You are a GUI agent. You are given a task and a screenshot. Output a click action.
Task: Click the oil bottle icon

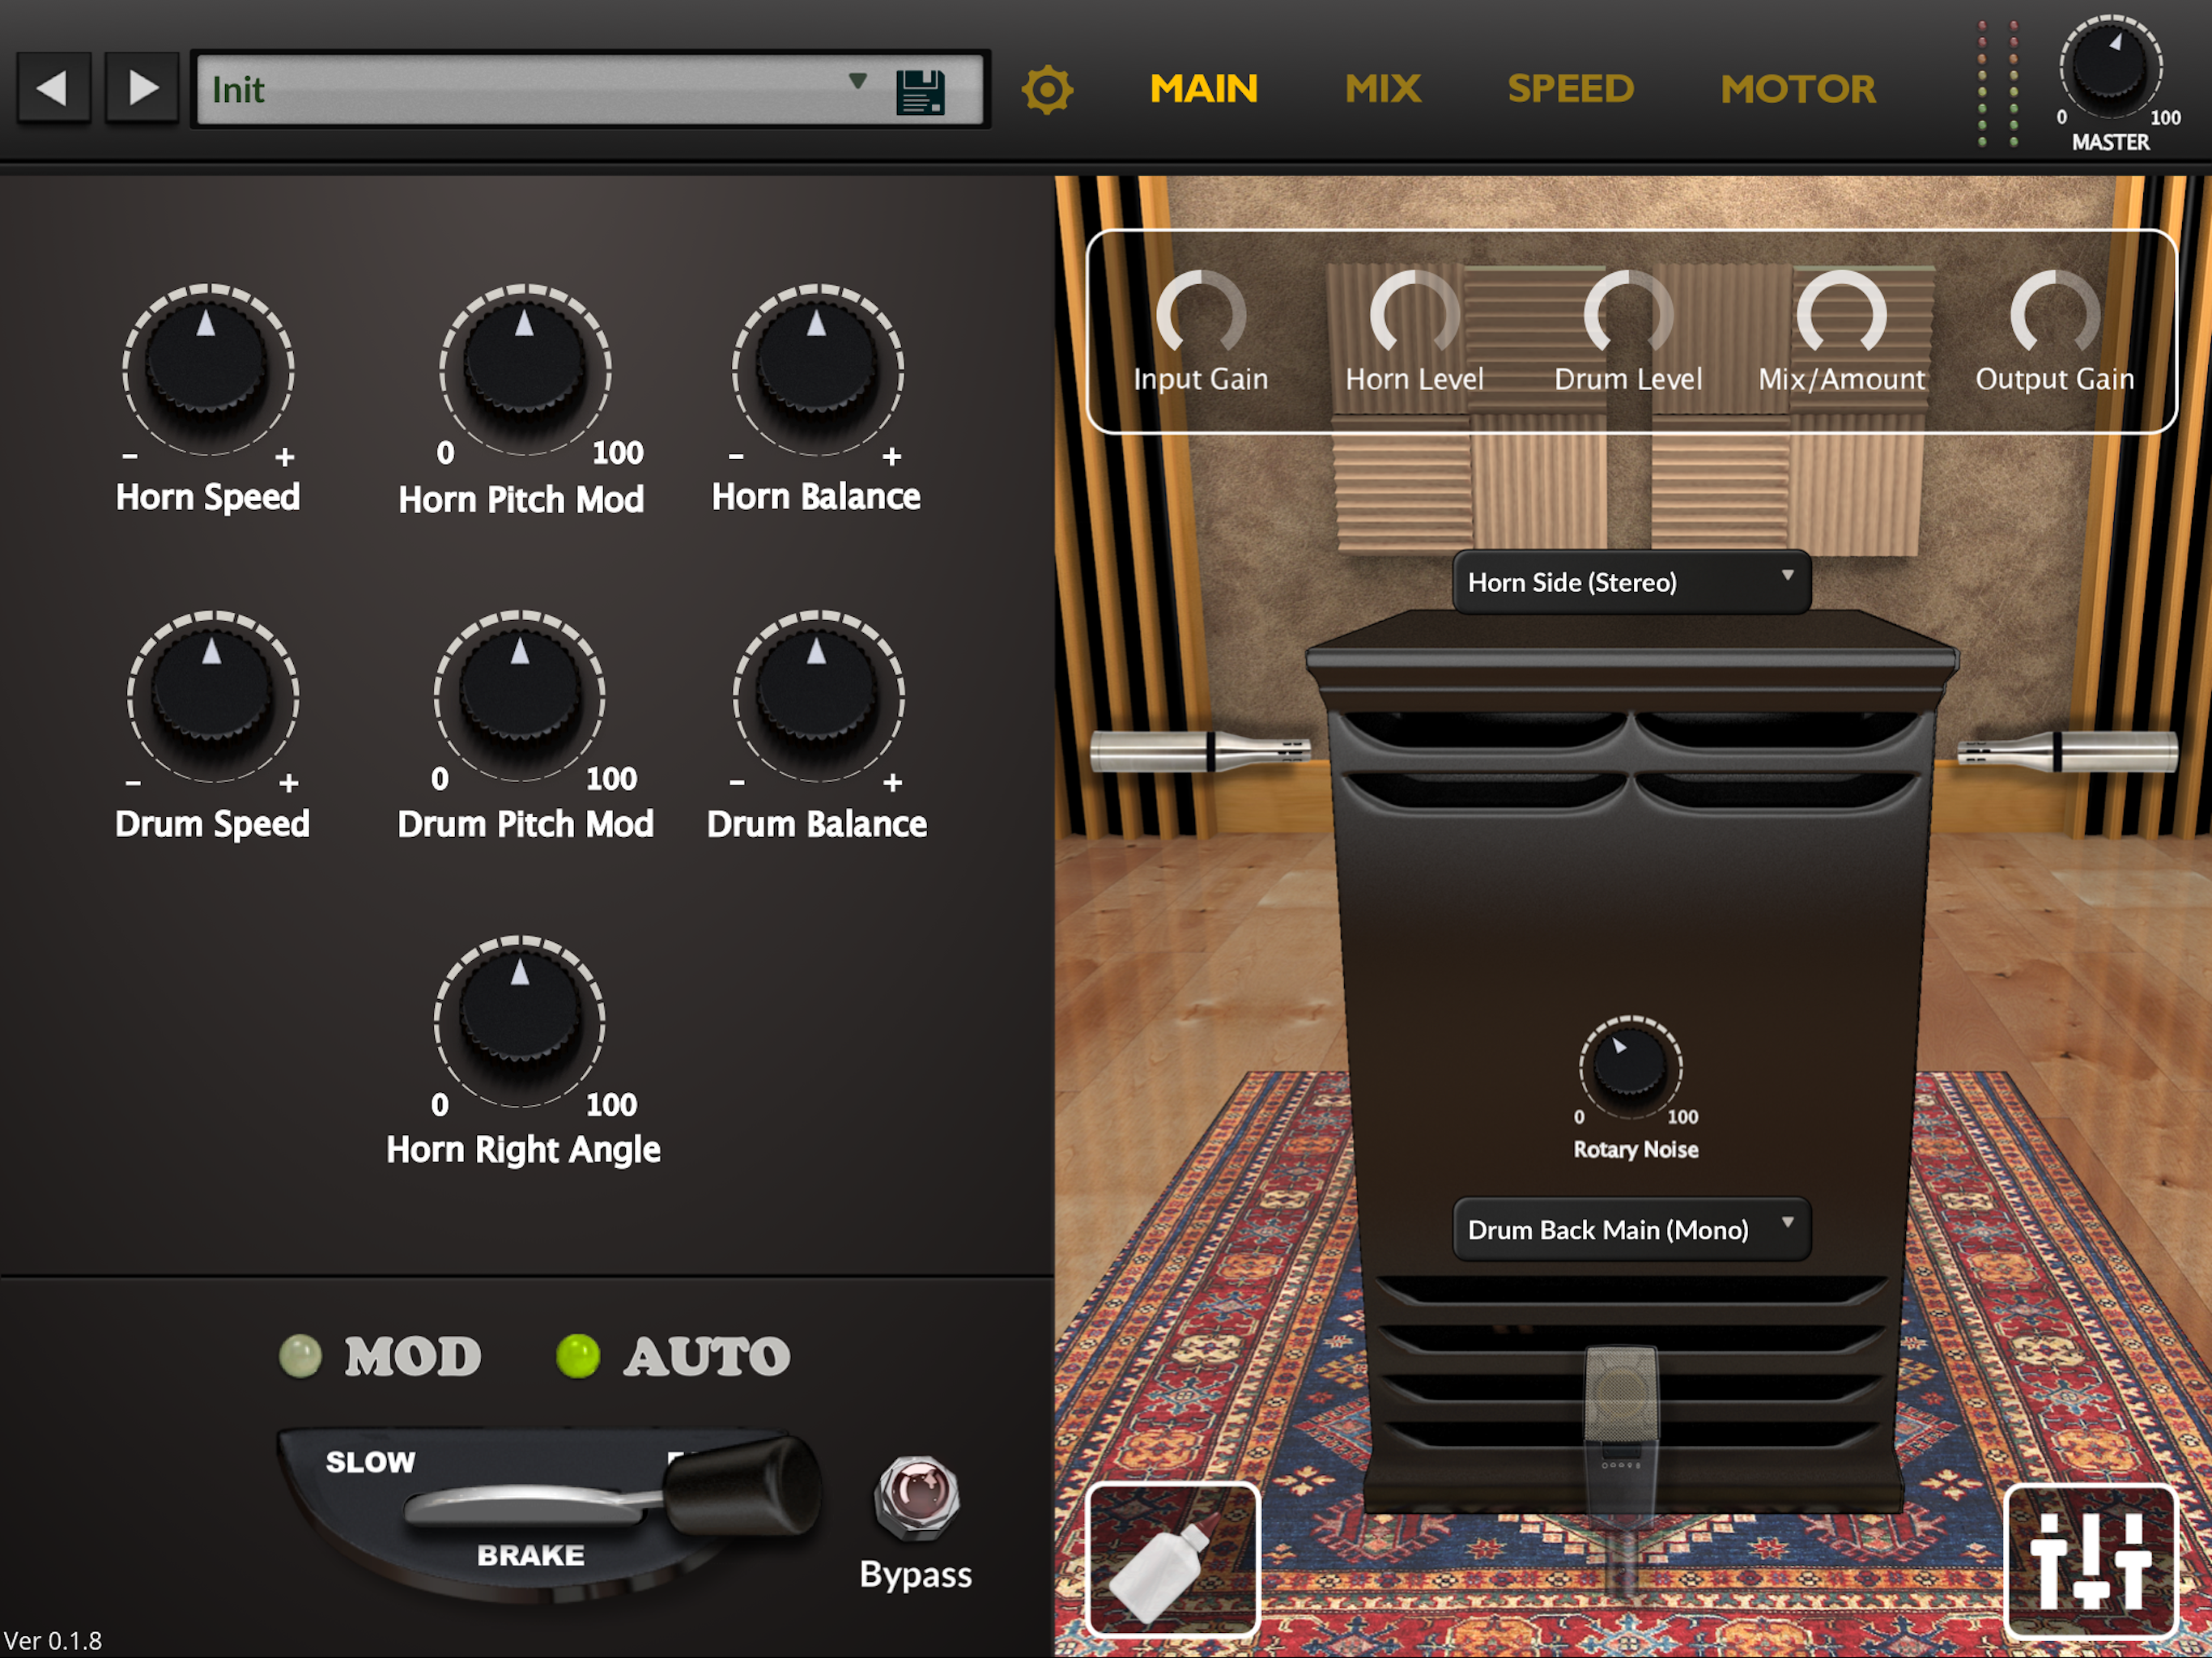(1172, 1560)
